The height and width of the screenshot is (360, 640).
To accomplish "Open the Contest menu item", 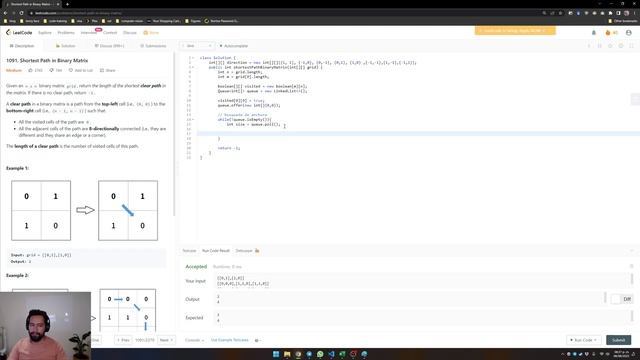I will (110, 33).
